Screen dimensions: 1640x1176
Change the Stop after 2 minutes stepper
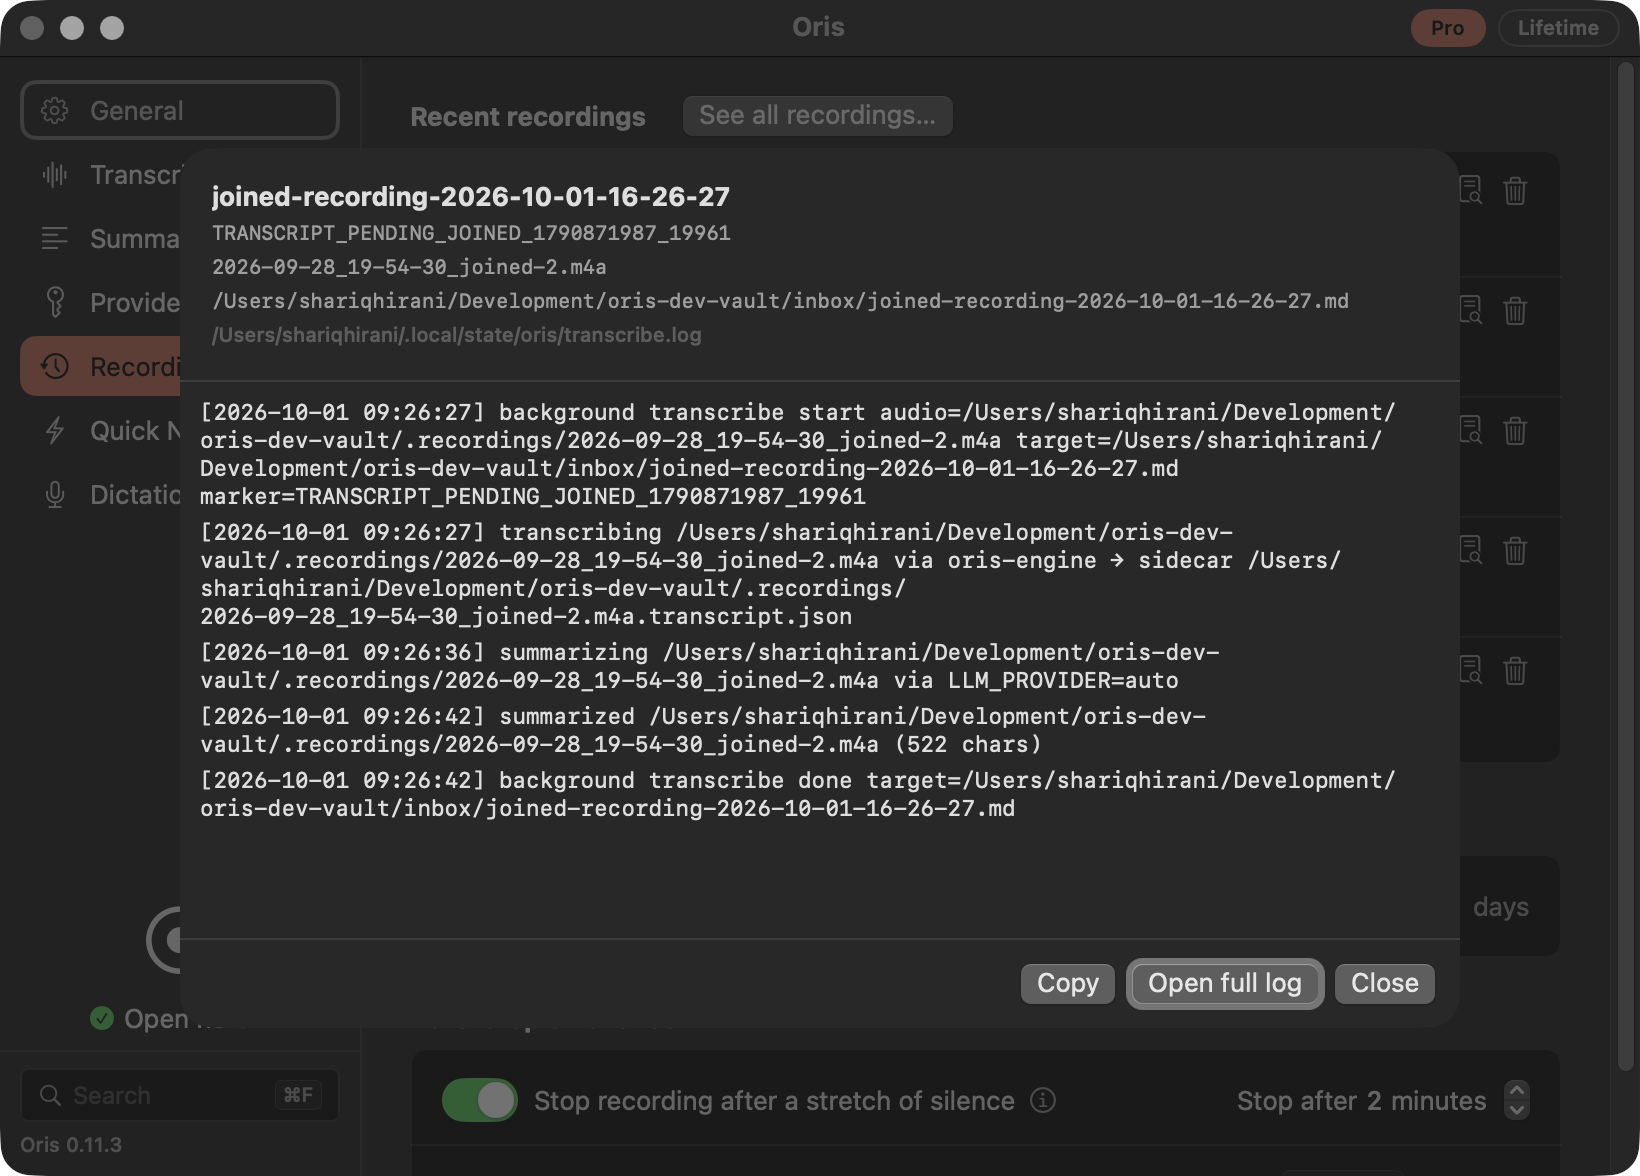(x=1516, y=1100)
